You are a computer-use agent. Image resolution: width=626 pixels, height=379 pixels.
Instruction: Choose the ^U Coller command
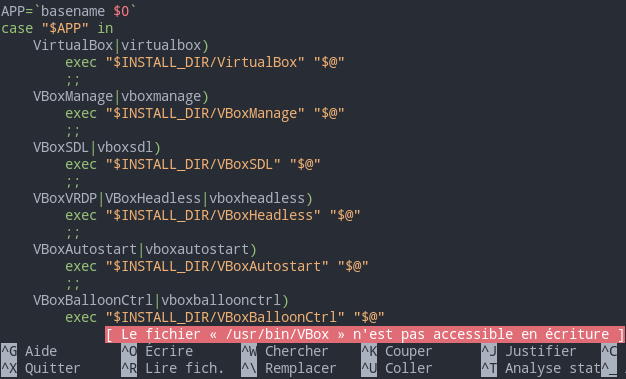tap(397, 368)
